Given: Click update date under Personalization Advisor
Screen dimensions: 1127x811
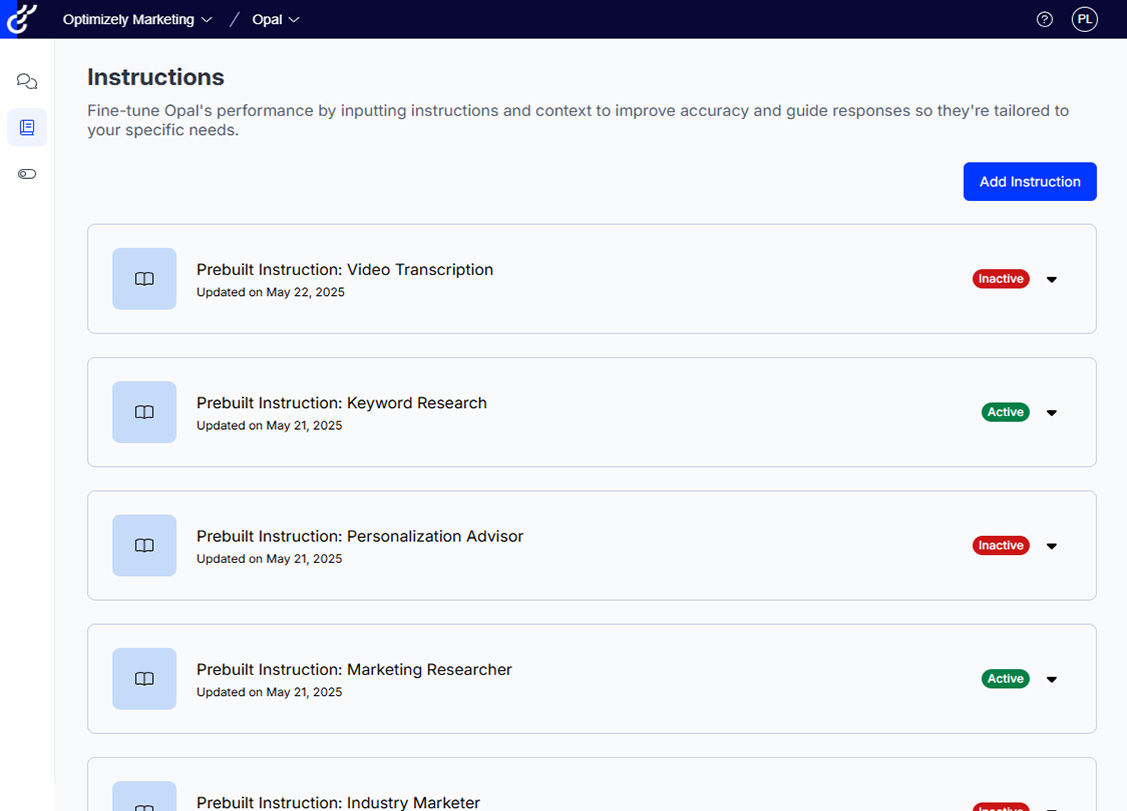Looking at the screenshot, I should click(269, 559).
